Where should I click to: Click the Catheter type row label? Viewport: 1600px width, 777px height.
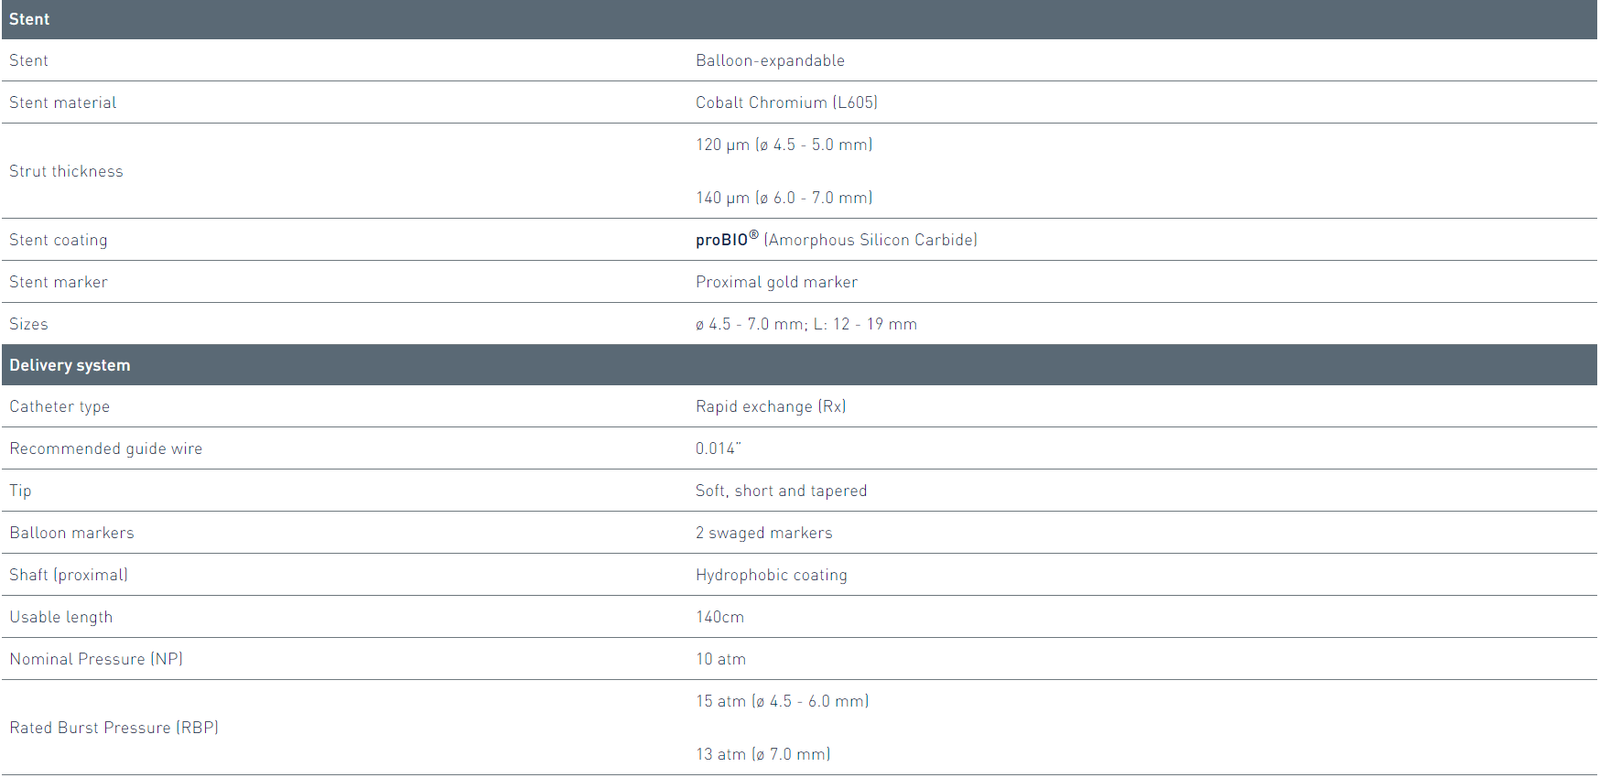pos(60,407)
